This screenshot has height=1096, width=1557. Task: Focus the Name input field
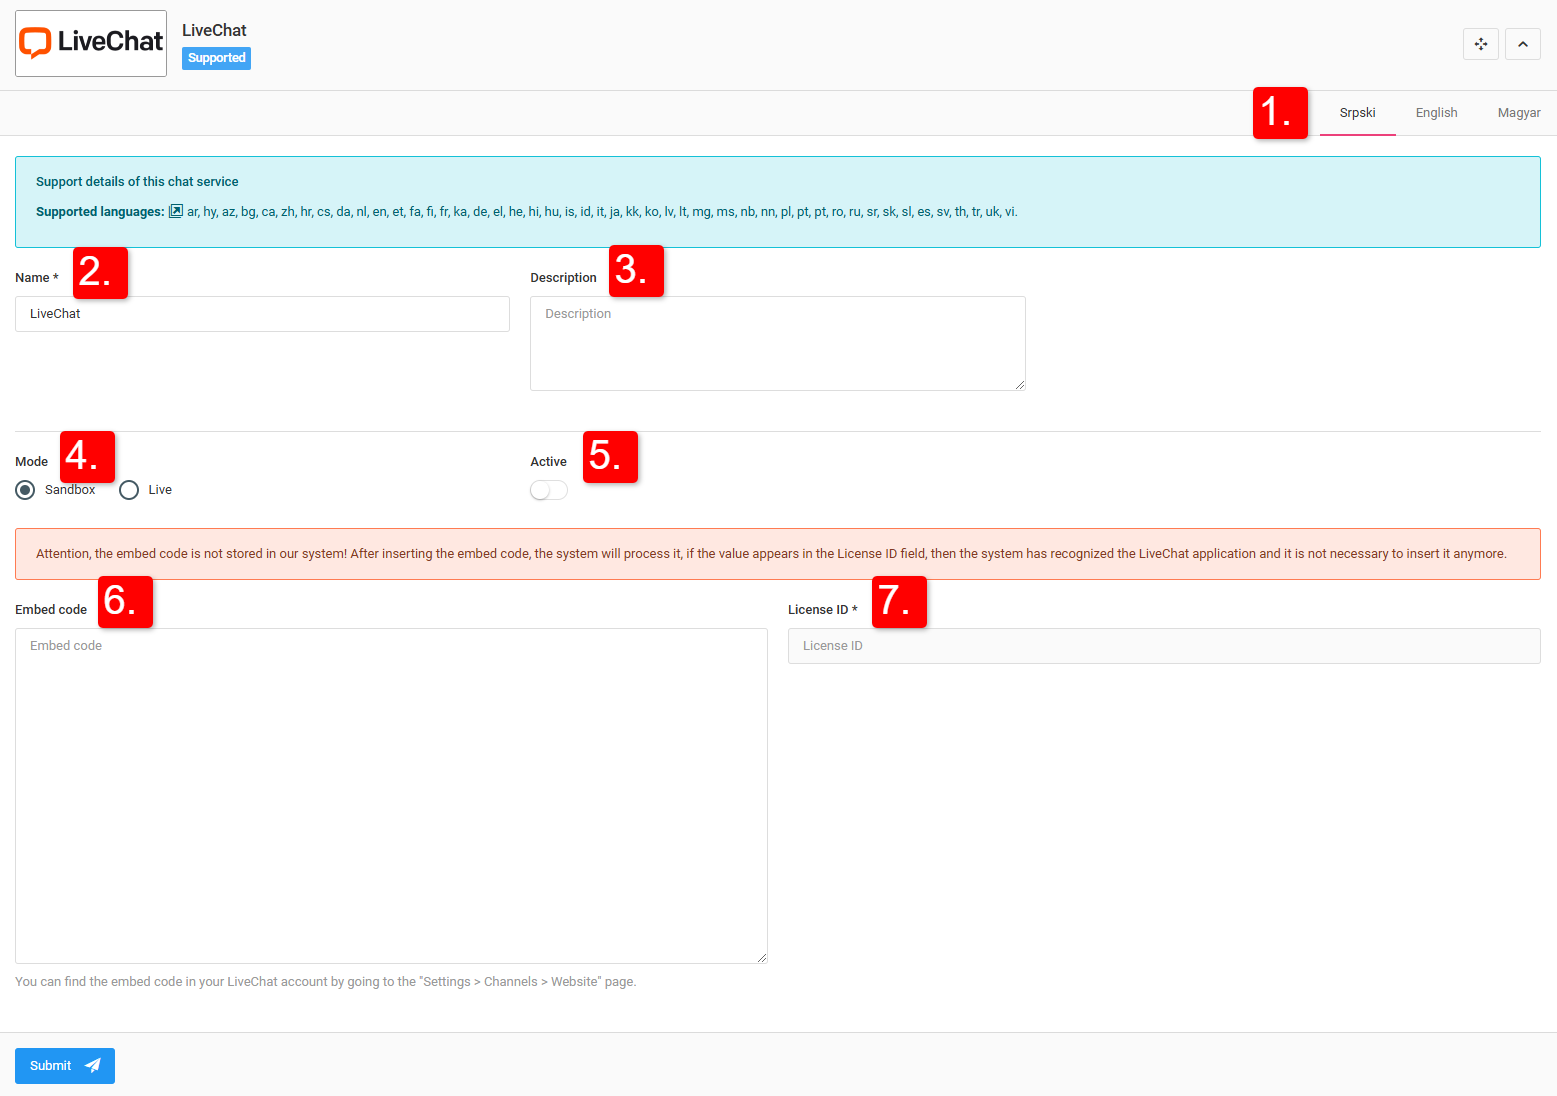pos(262,314)
